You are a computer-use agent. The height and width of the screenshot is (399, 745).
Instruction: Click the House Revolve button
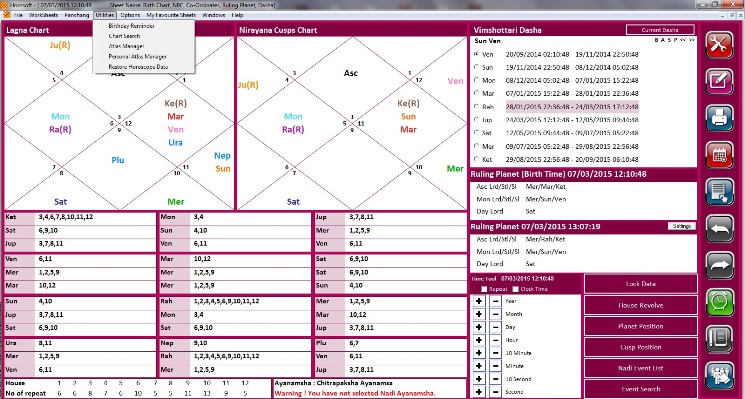click(640, 305)
